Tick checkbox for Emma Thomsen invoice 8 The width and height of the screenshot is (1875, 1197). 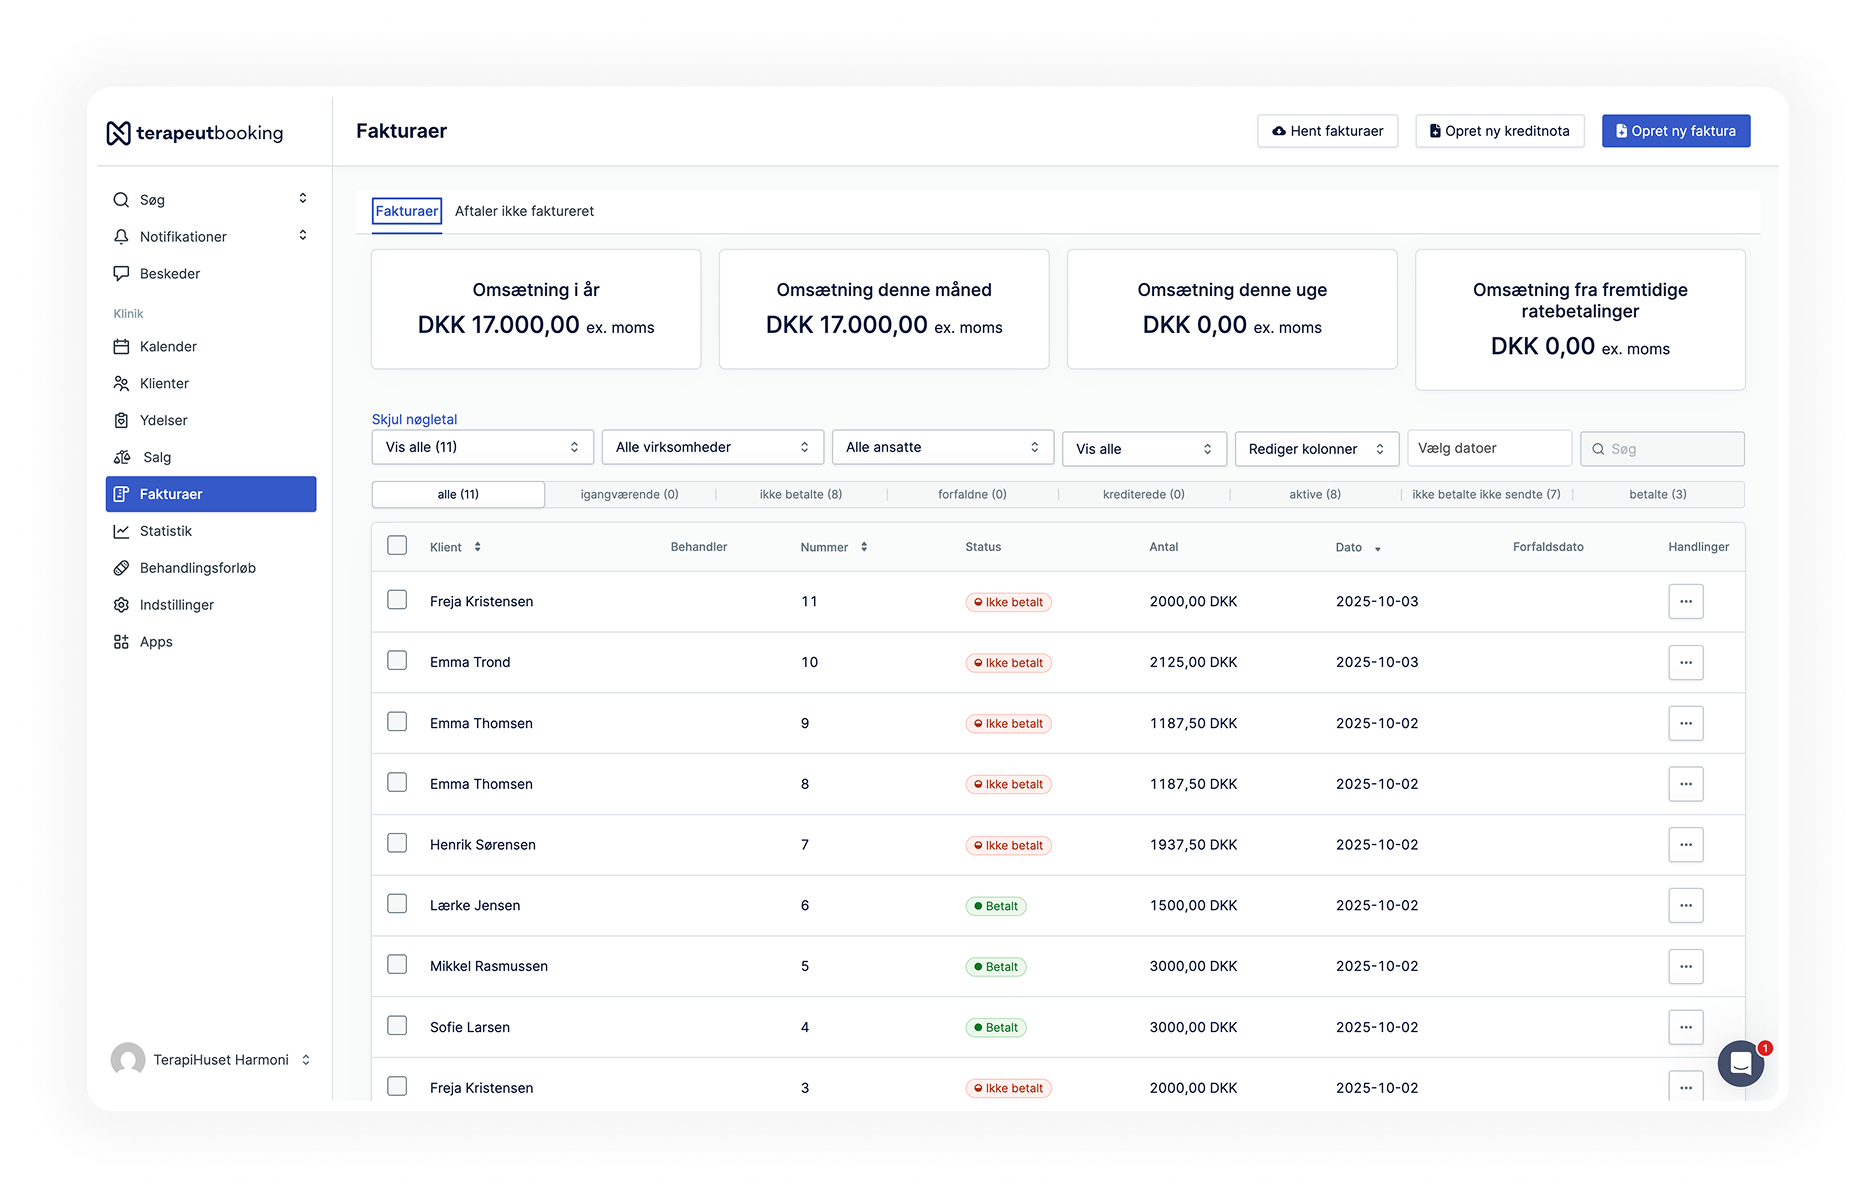[397, 782]
